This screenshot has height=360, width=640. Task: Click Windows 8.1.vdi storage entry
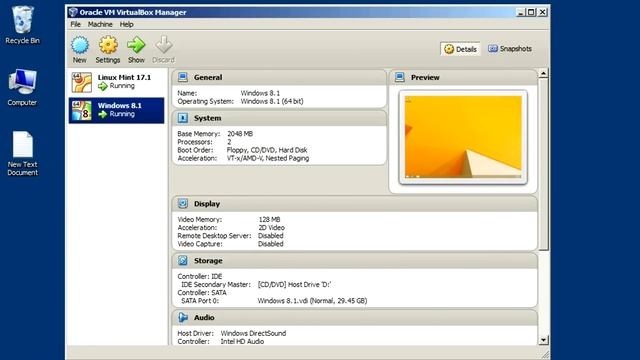tap(312, 301)
